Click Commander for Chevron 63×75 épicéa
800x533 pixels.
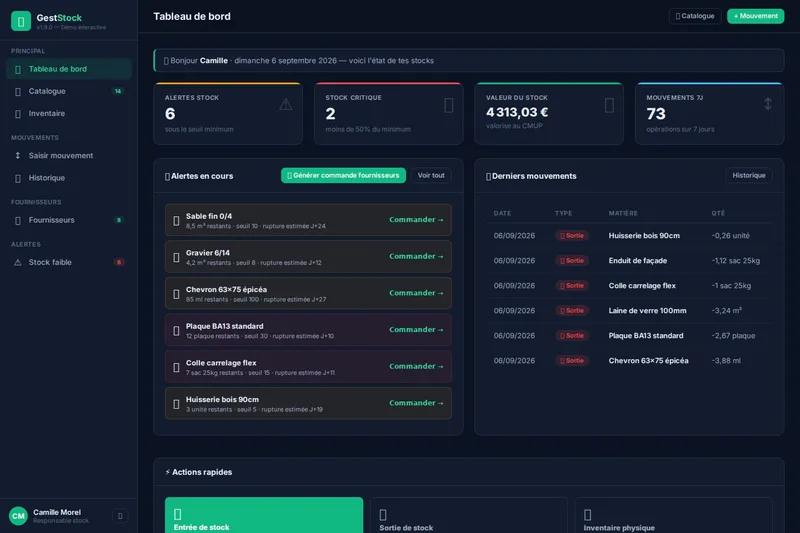click(x=416, y=293)
